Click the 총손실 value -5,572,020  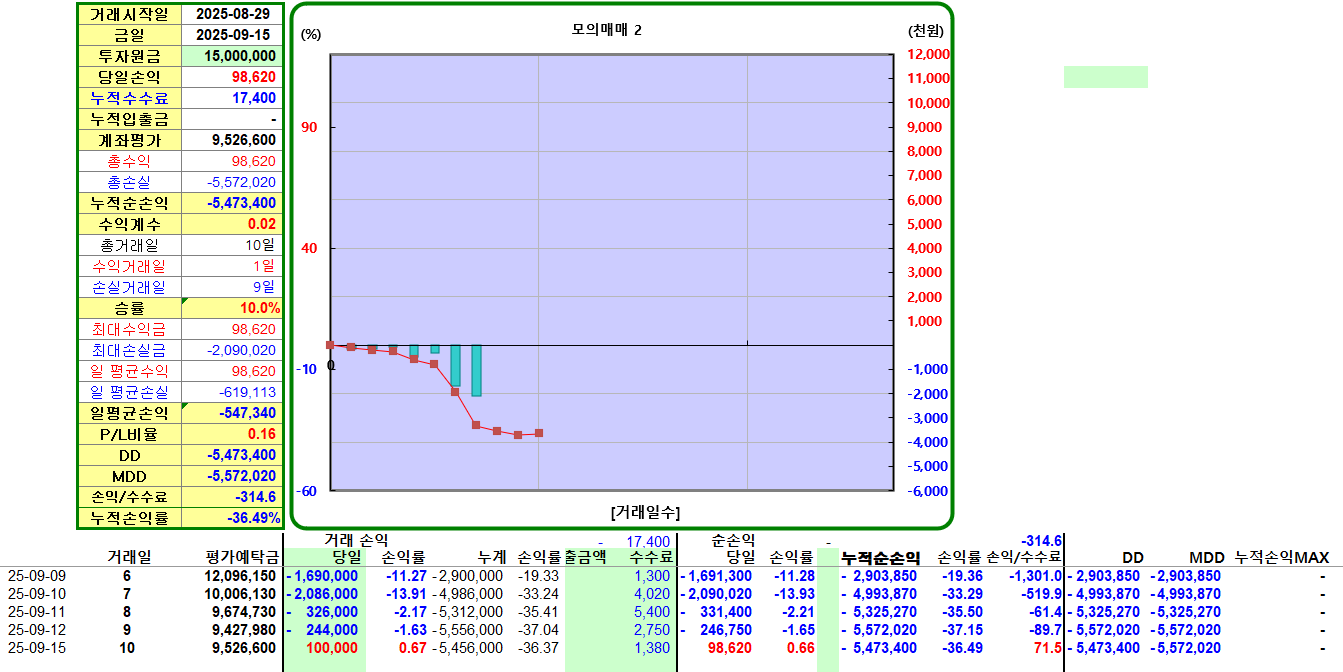tap(232, 182)
